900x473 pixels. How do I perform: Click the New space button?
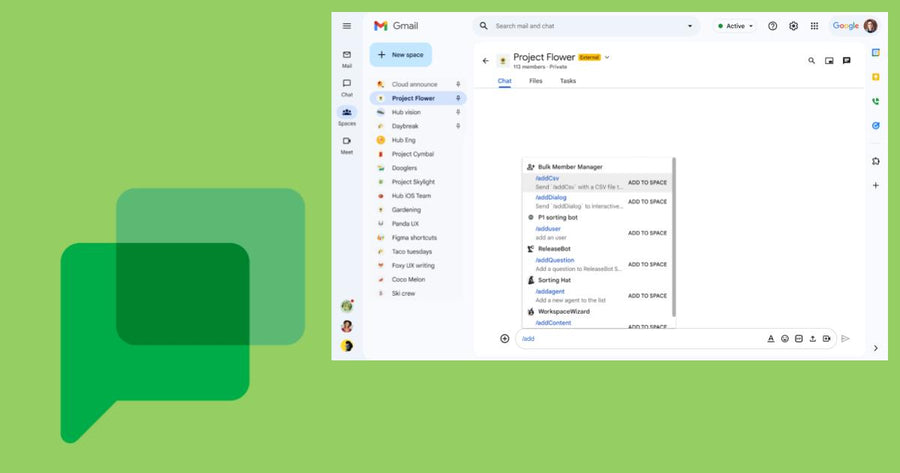(x=401, y=55)
